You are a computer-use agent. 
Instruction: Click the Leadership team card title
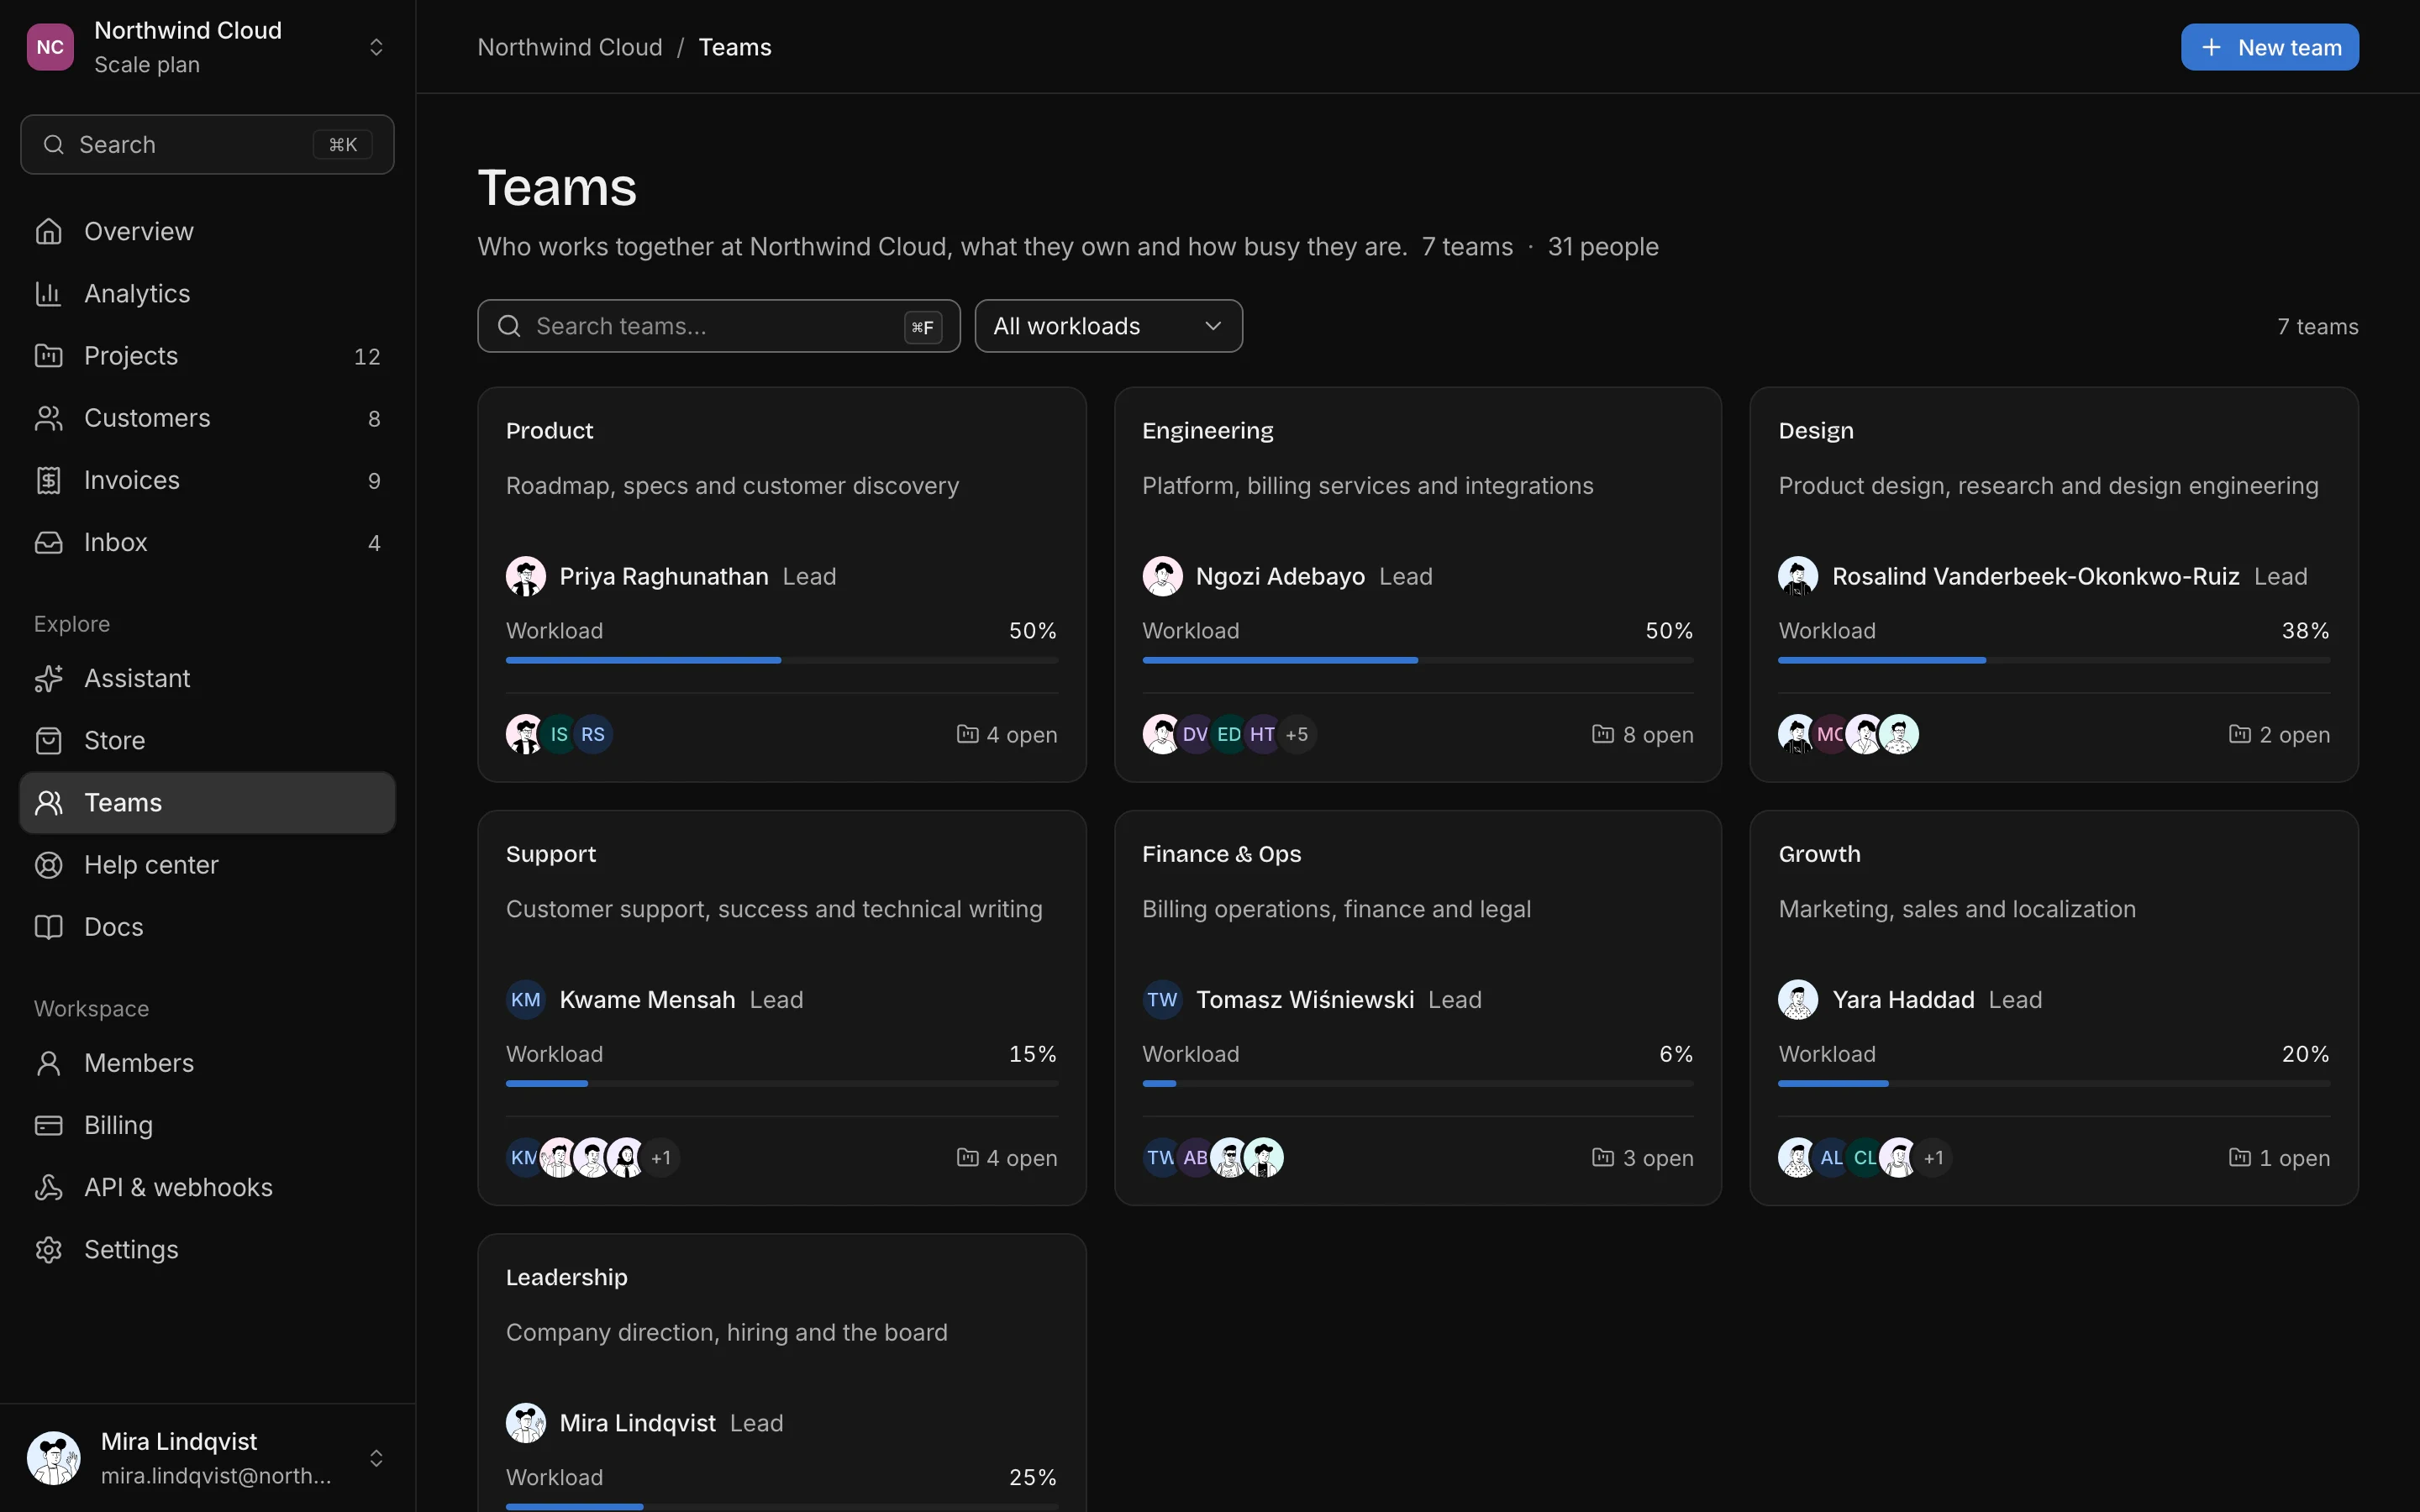566,1277
